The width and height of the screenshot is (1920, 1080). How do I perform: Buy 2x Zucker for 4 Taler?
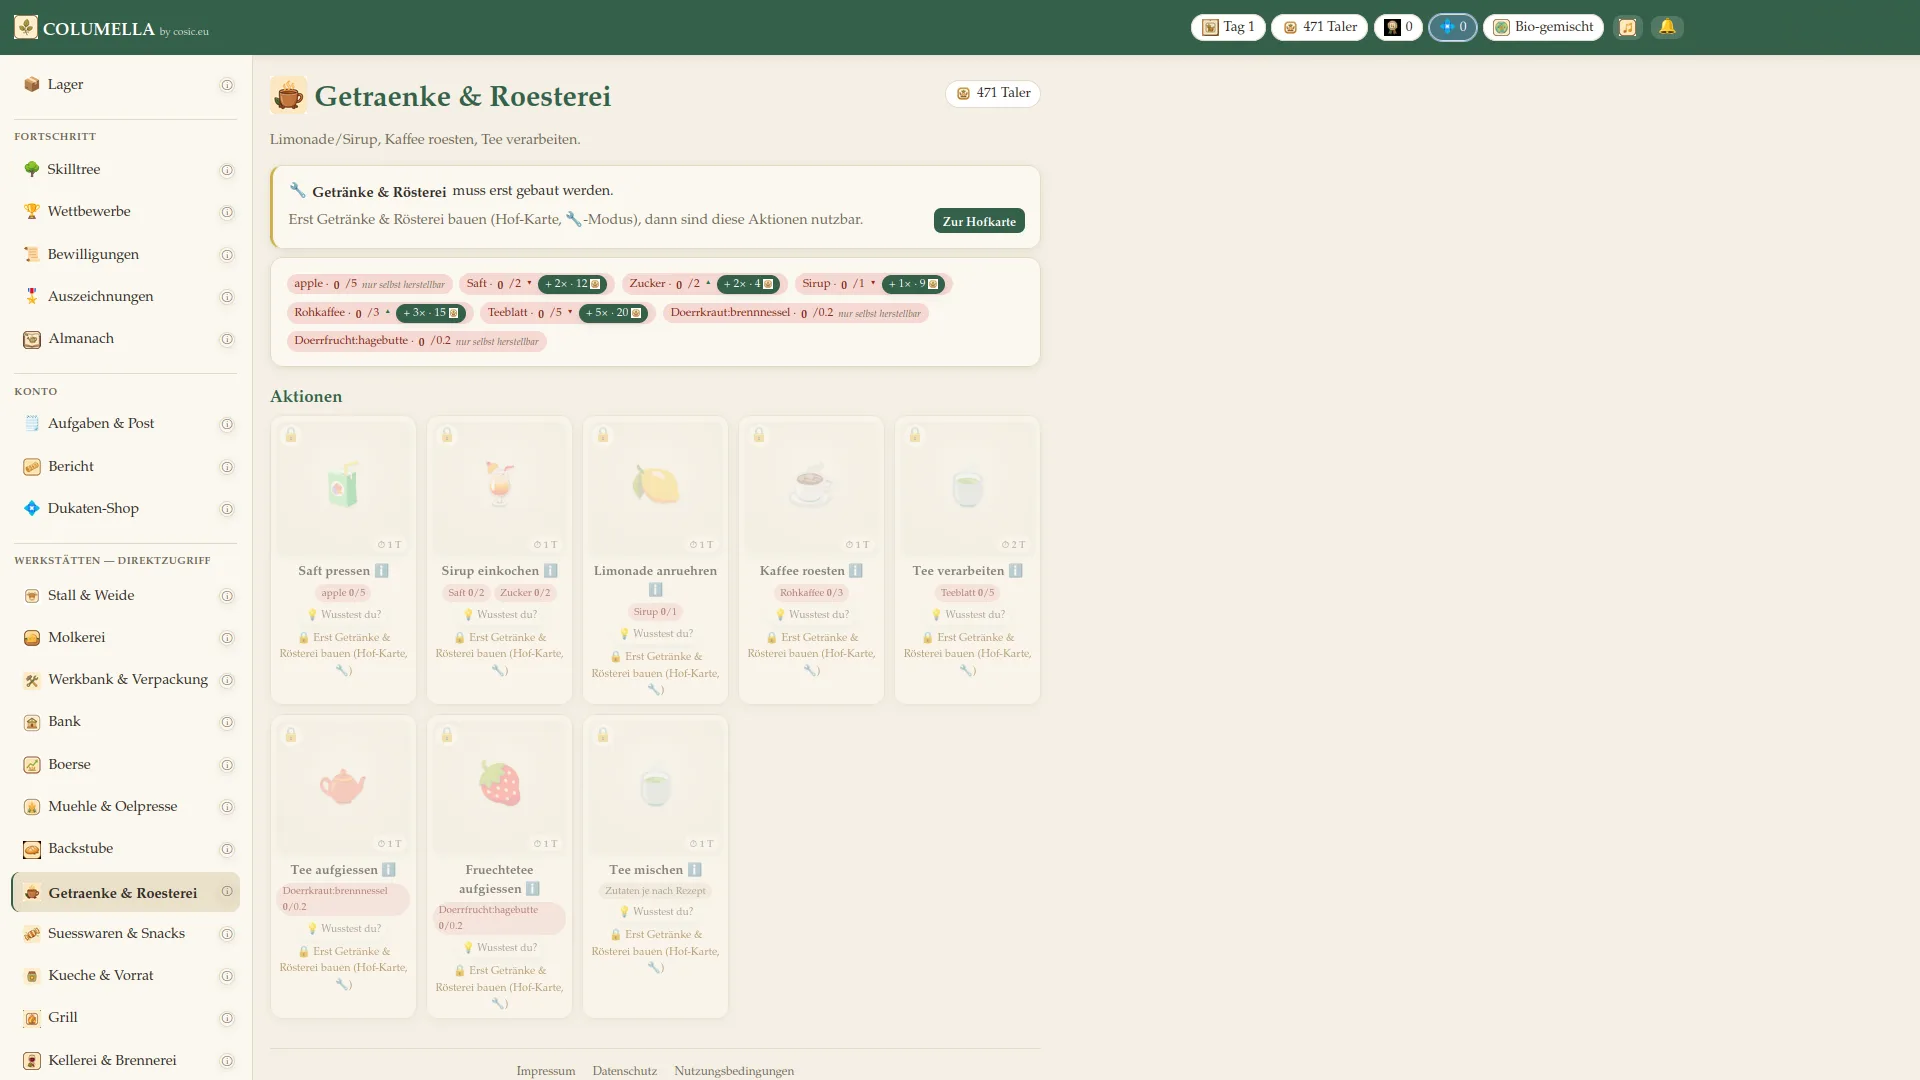pyautogui.click(x=748, y=284)
